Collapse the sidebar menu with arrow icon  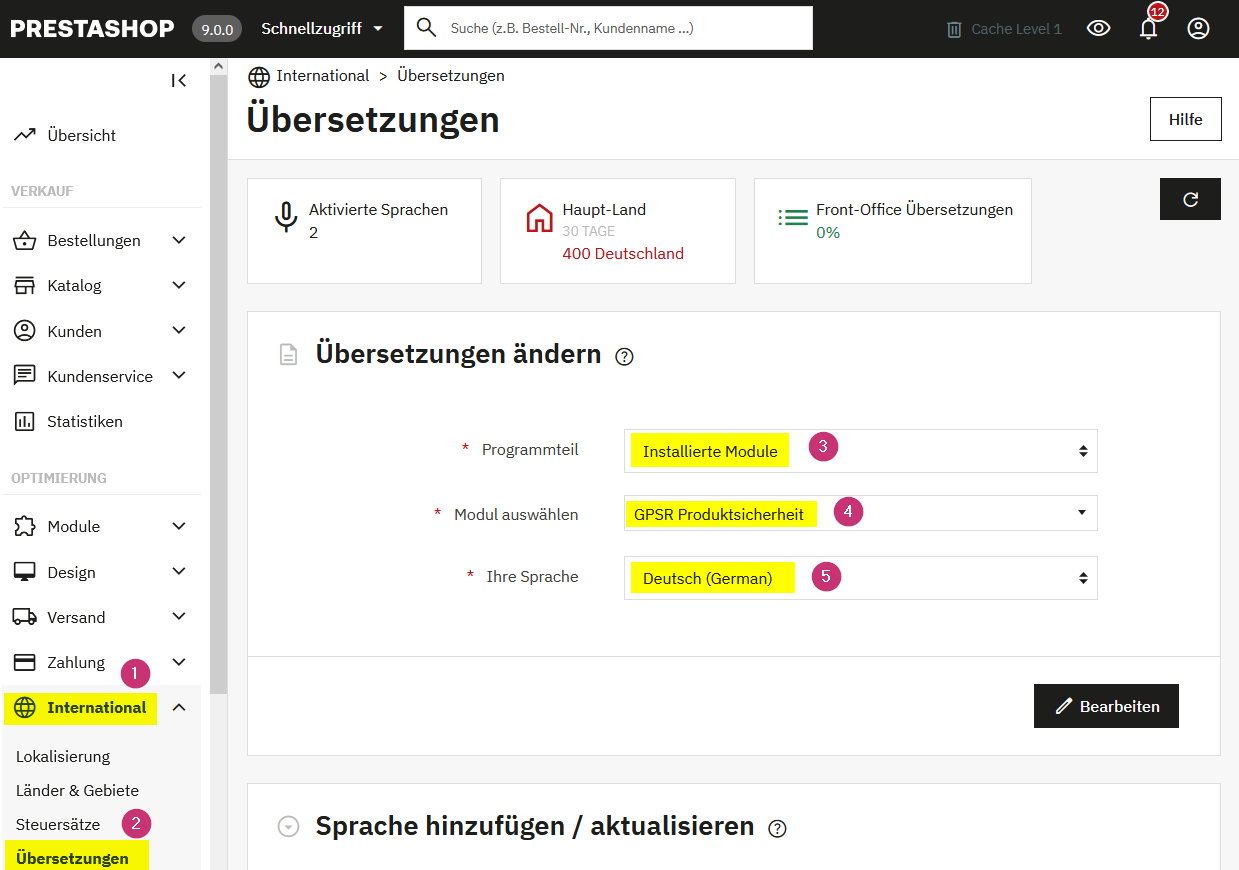[x=179, y=81]
